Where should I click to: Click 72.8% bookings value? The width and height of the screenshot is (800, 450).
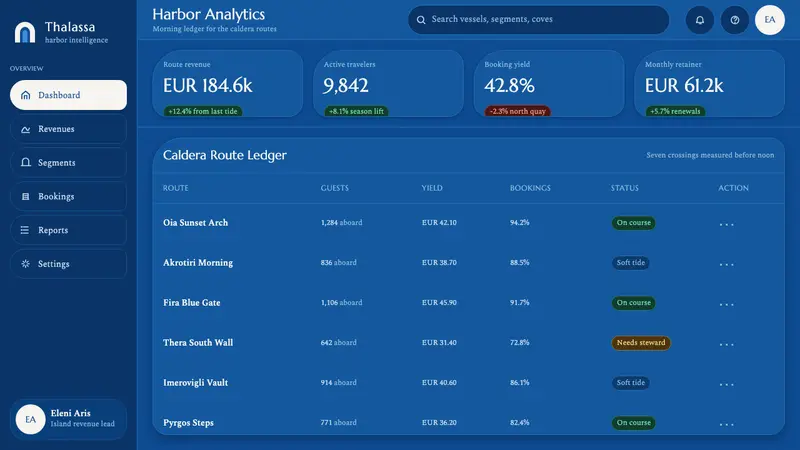[x=519, y=342]
